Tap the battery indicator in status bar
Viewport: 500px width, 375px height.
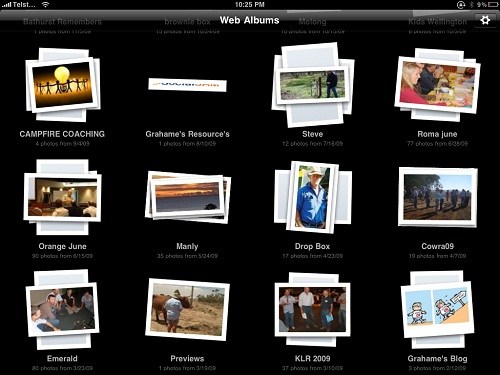(493, 5)
